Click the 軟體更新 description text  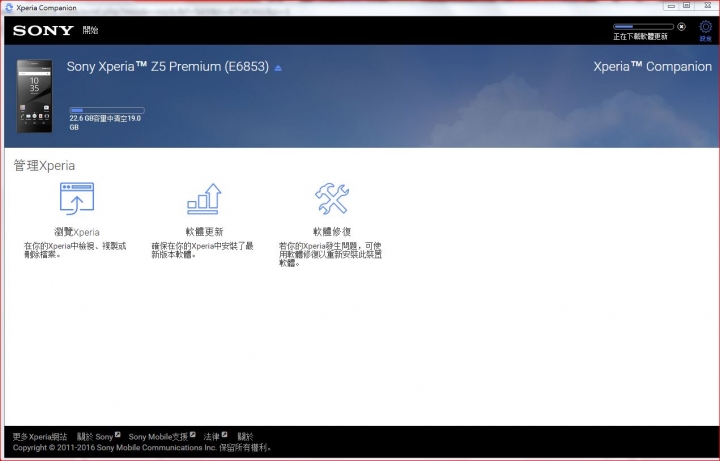click(202, 250)
